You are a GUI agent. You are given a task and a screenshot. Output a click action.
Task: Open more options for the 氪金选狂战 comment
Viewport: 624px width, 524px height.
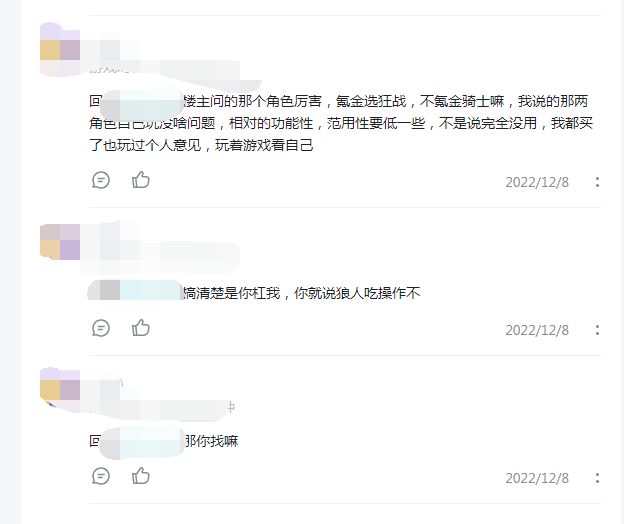coord(597,182)
